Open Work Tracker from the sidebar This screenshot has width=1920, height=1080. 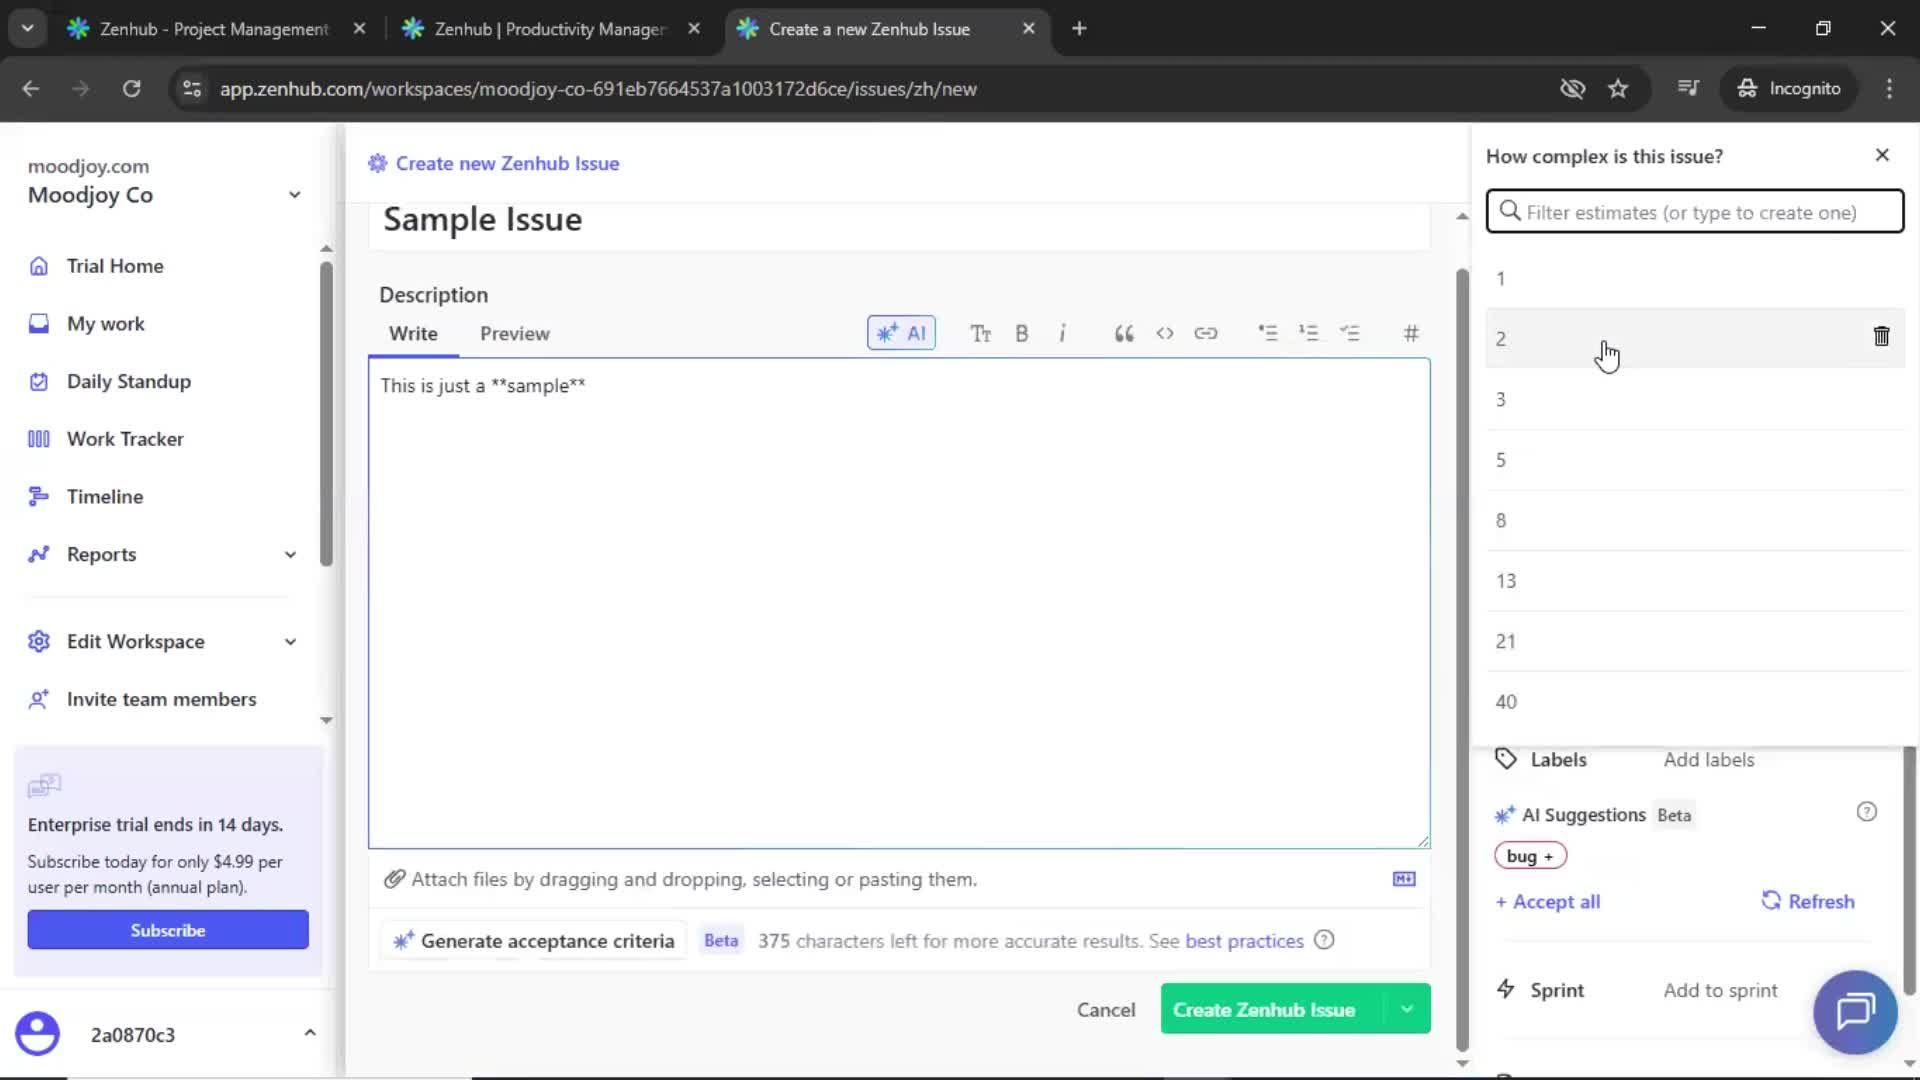[x=124, y=438]
